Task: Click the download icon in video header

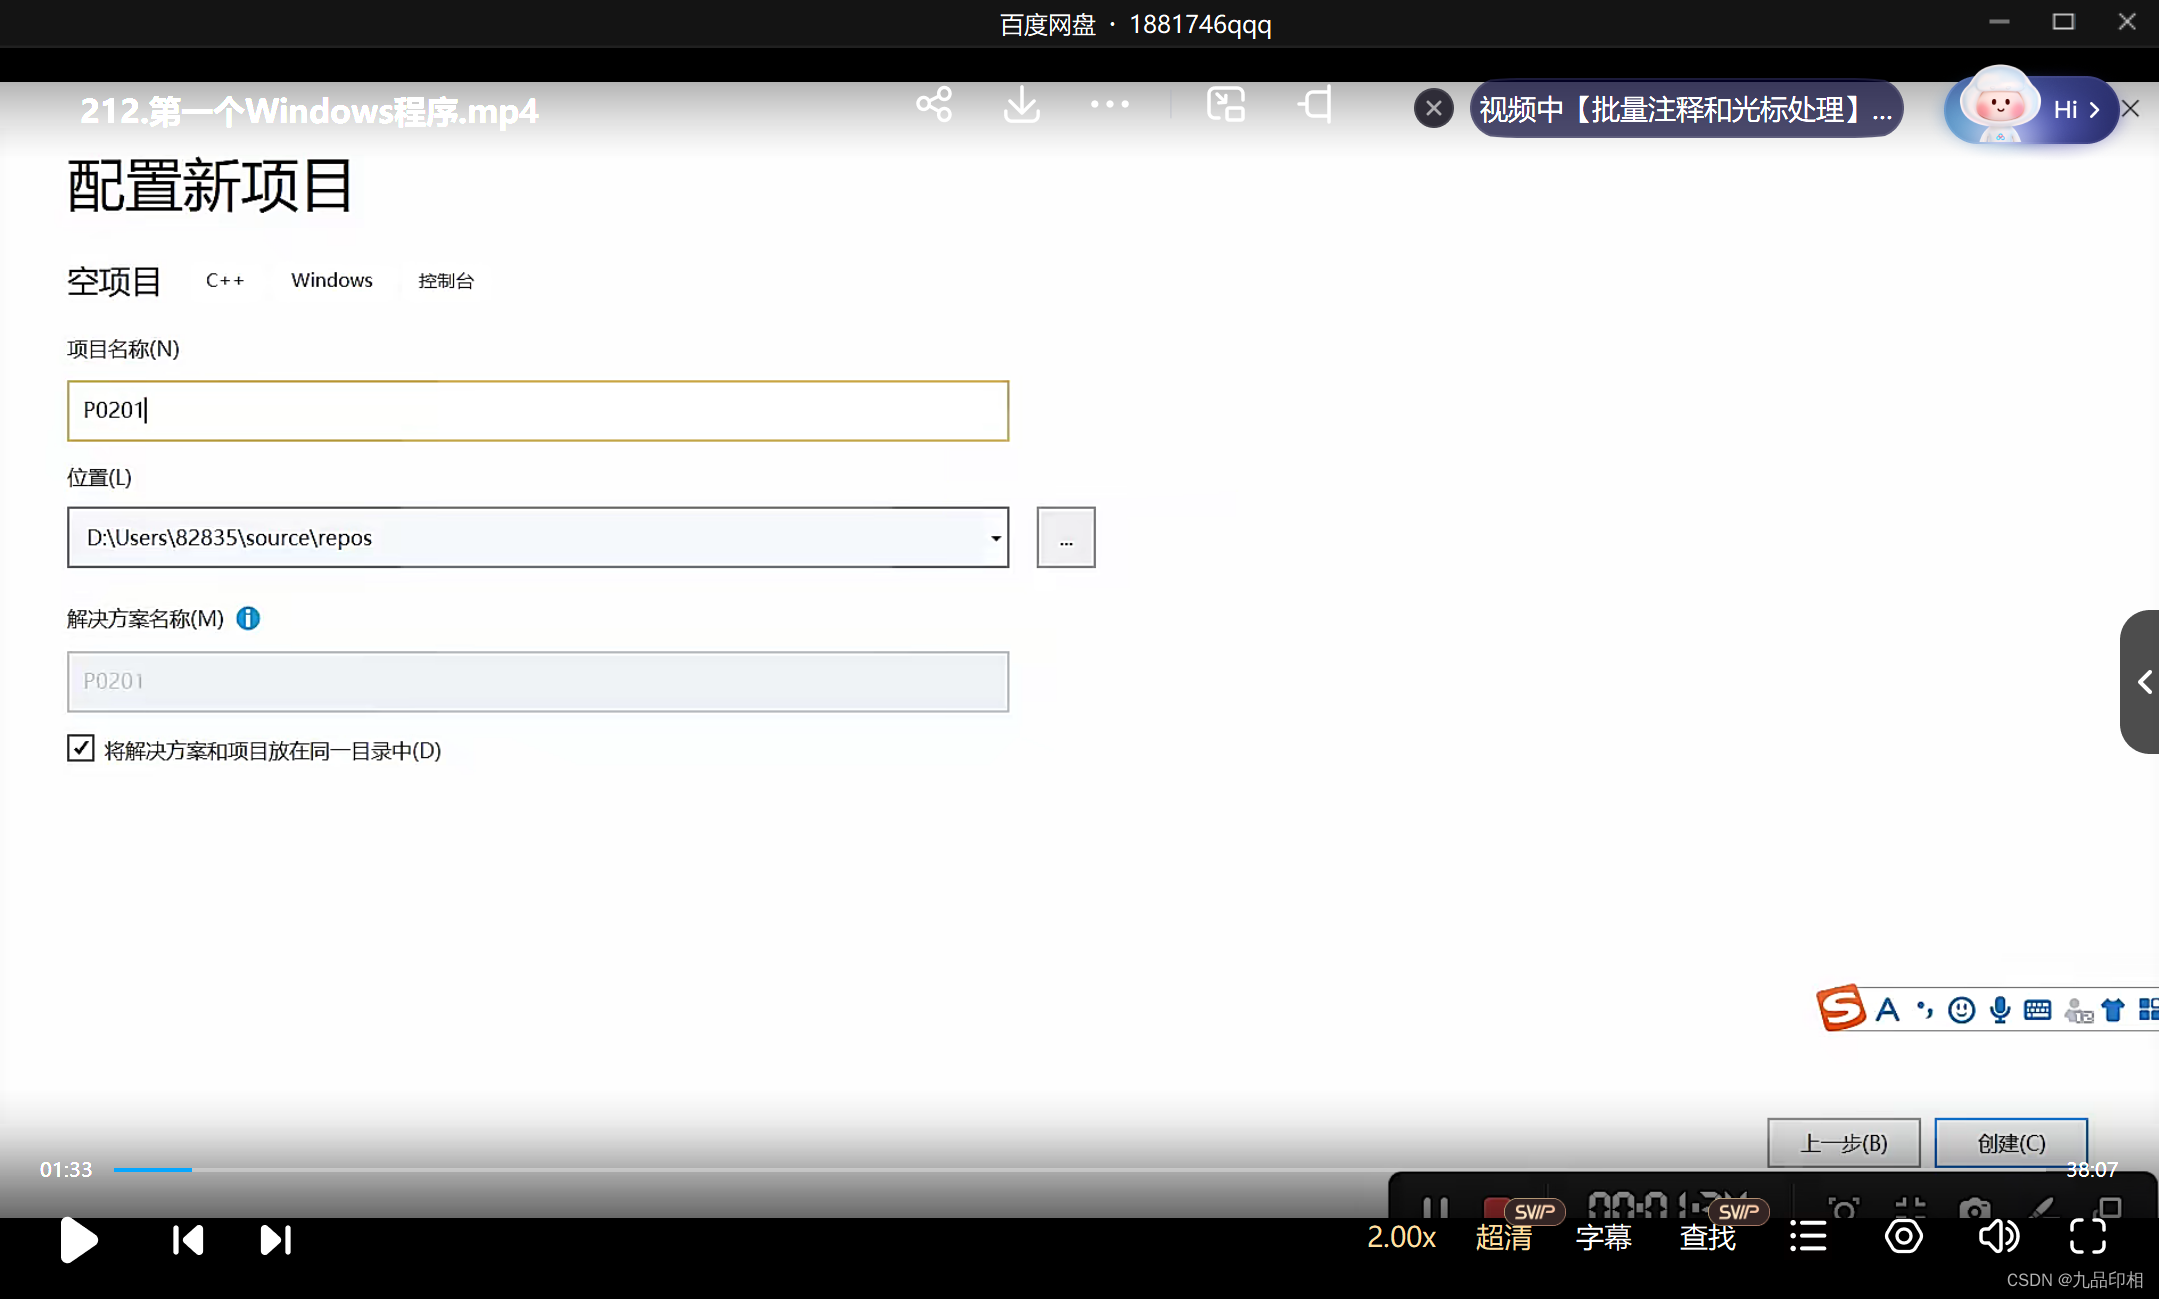Action: point(1021,105)
